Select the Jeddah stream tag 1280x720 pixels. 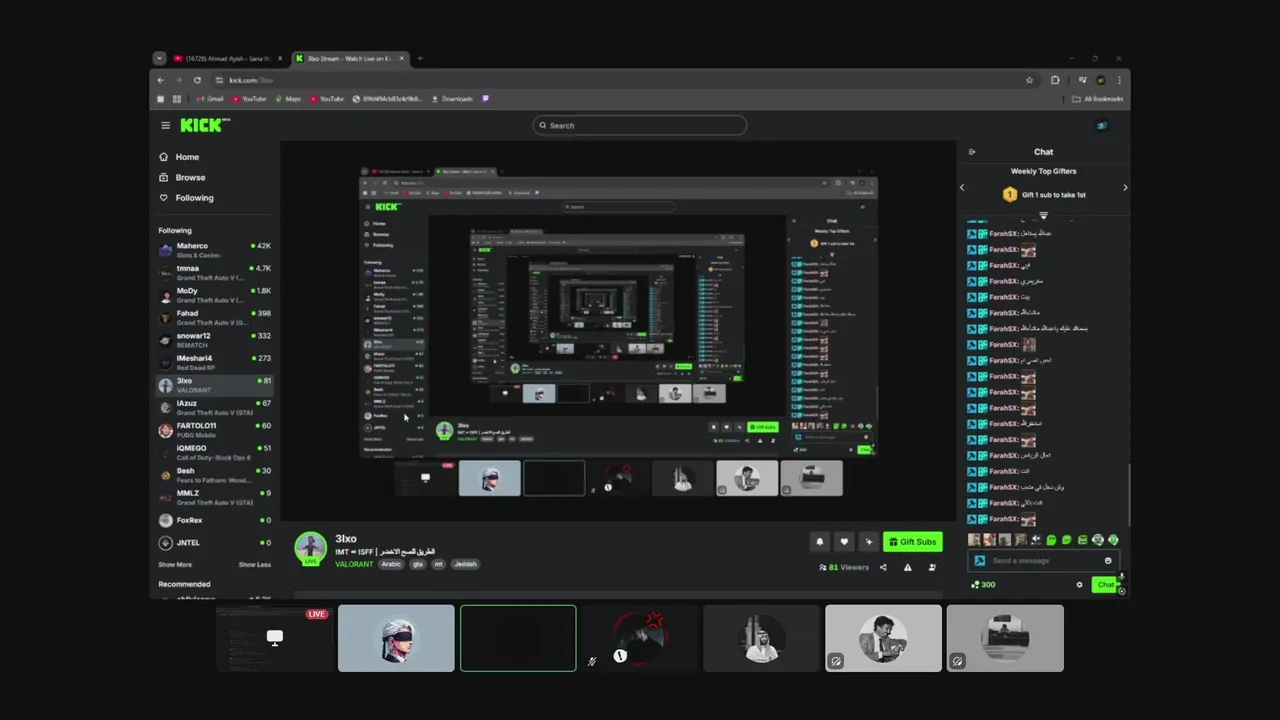click(465, 564)
